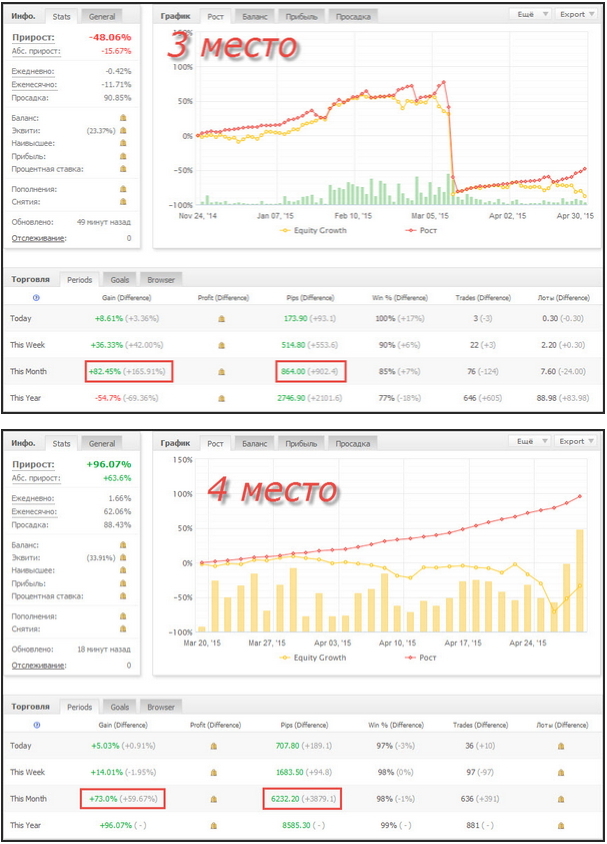Toggle the Рост legend series in the upper chart
The image size is (607, 844).
point(421,230)
